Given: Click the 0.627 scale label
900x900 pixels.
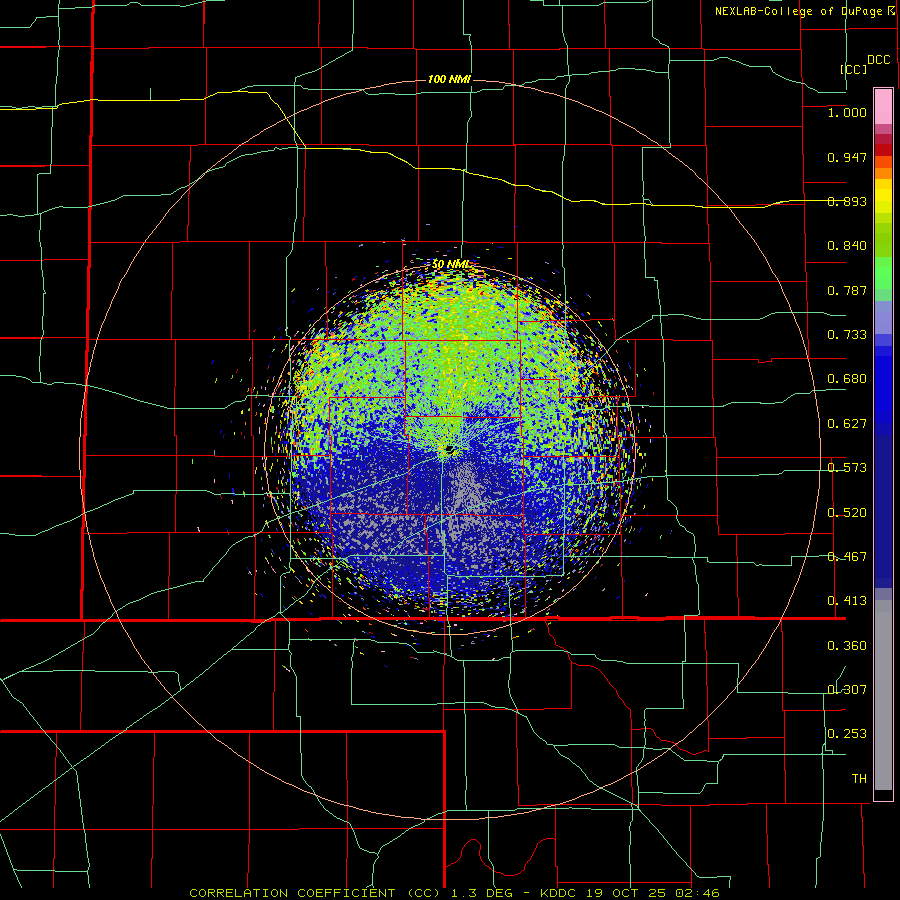Looking at the screenshot, I should coord(847,424).
